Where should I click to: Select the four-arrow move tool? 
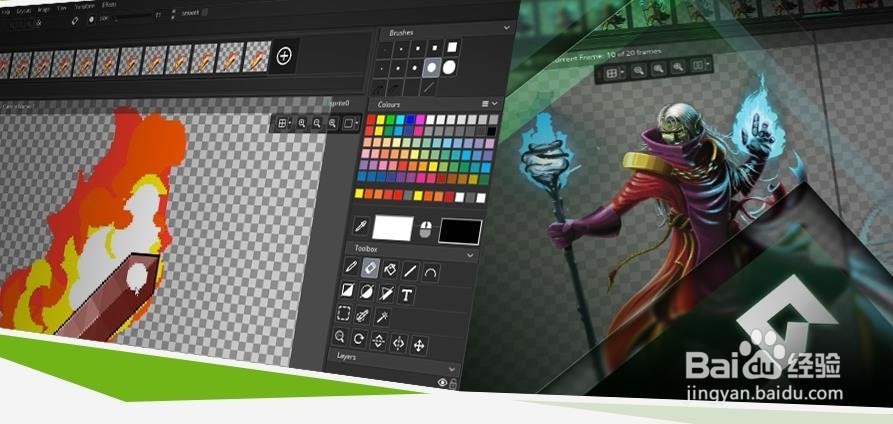pos(419,345)
